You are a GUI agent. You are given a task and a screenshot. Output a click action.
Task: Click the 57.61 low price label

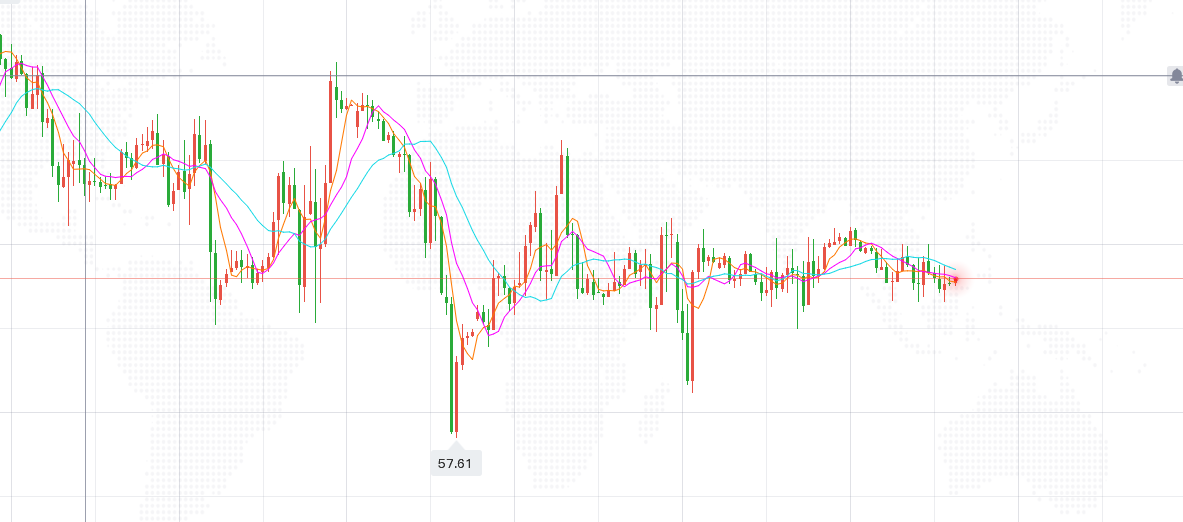tap(454, 463)
